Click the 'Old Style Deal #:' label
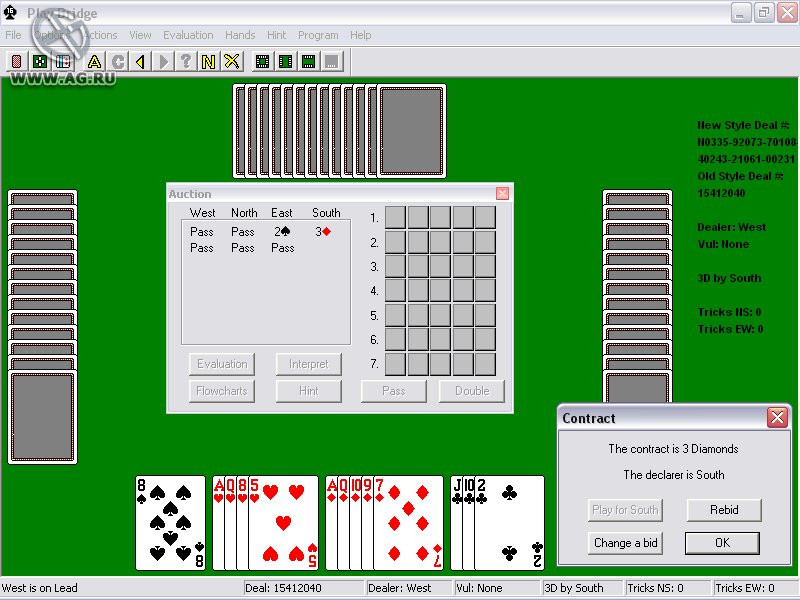The image size is (800, 600). [x=740, y=176]
